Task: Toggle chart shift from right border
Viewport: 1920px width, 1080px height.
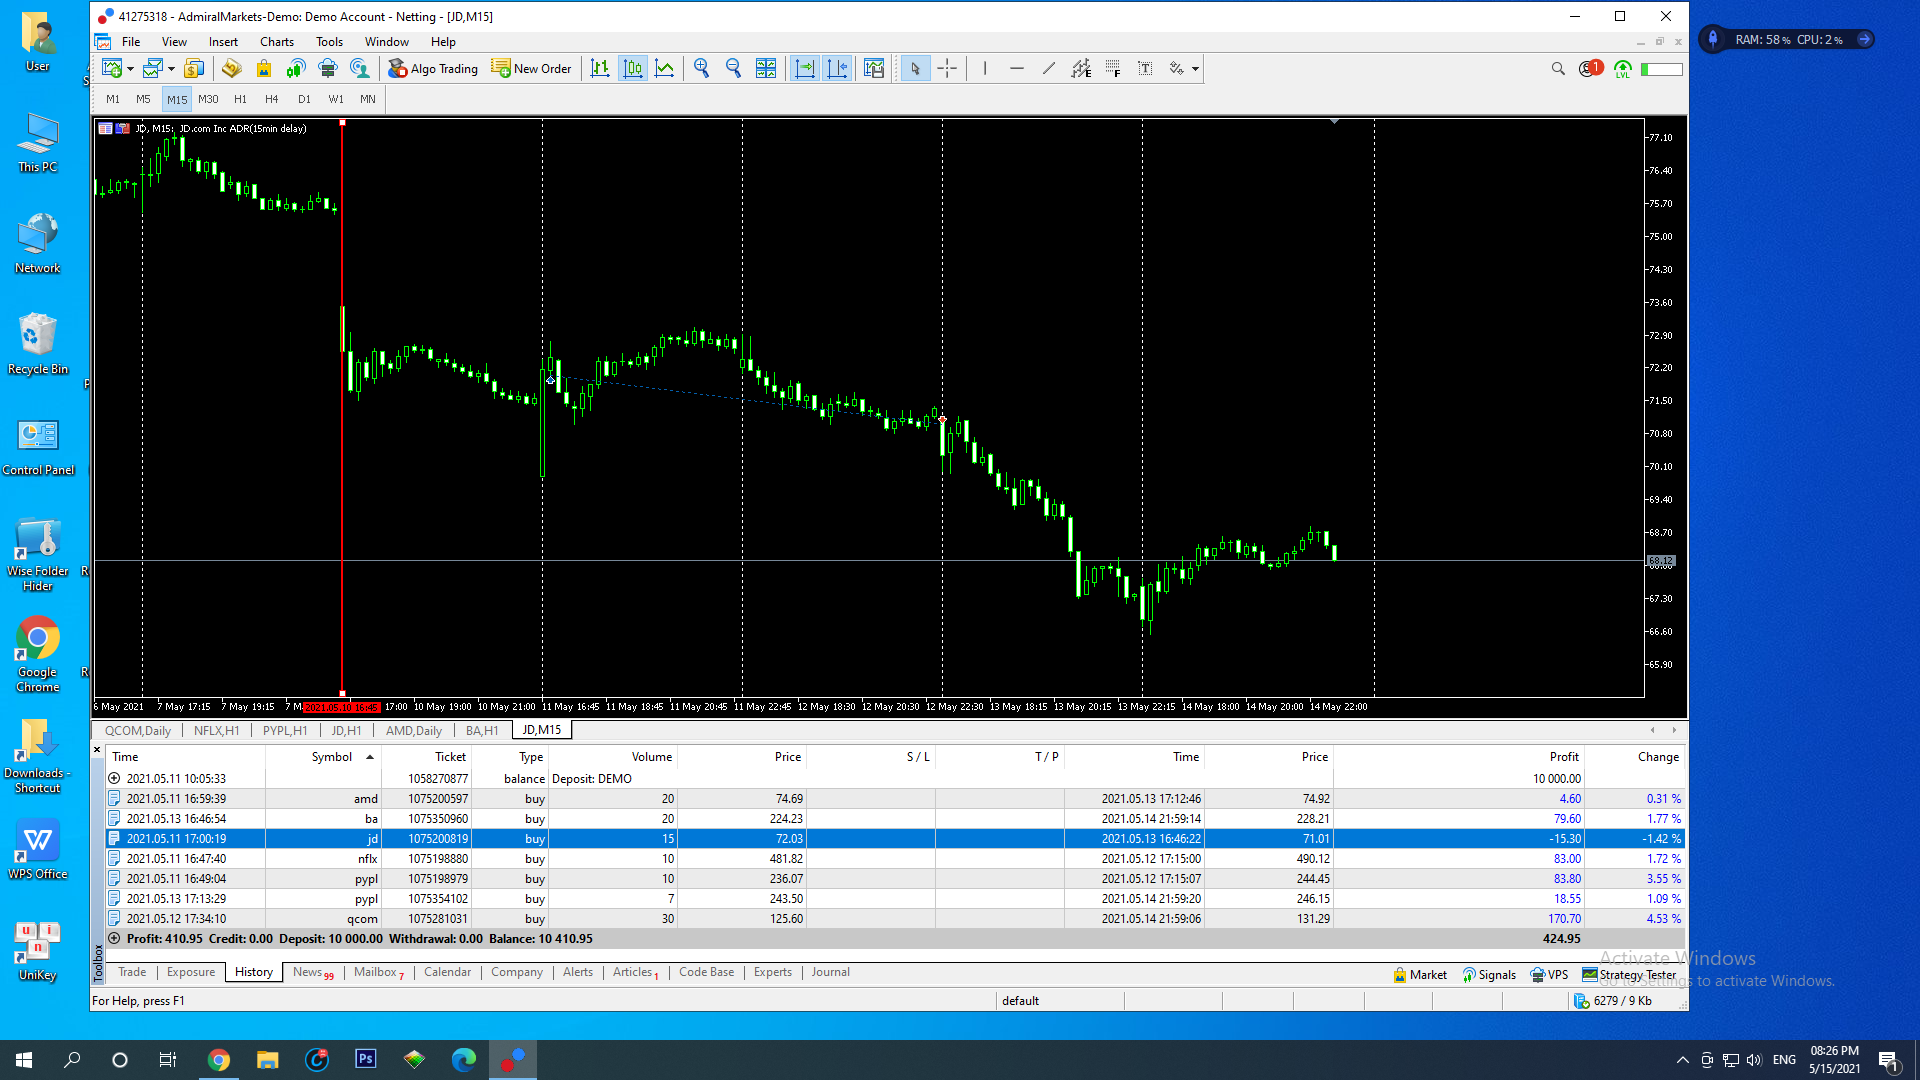Action: click(x=837, y=68)
